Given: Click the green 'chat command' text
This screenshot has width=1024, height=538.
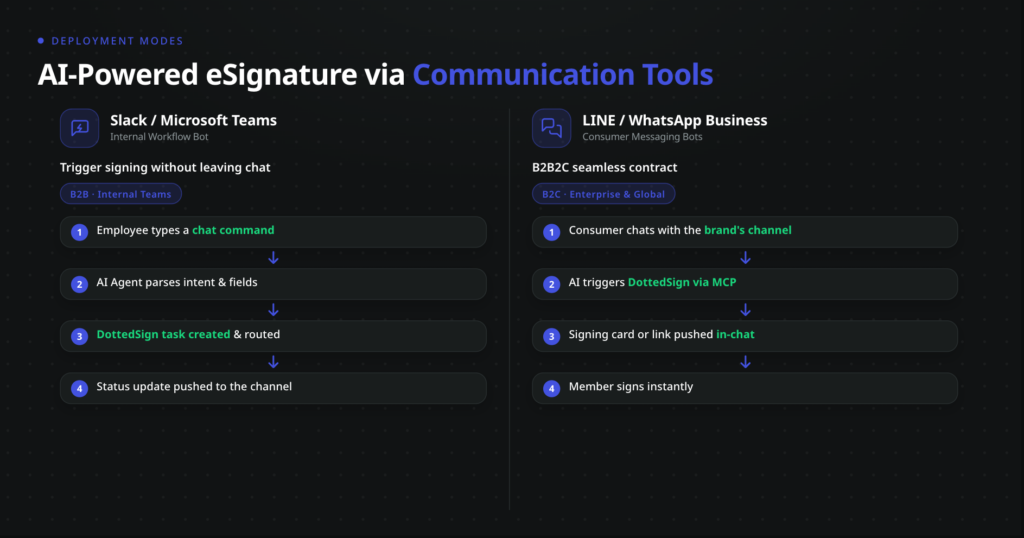Looking at the screenshot, I should 233,230.
